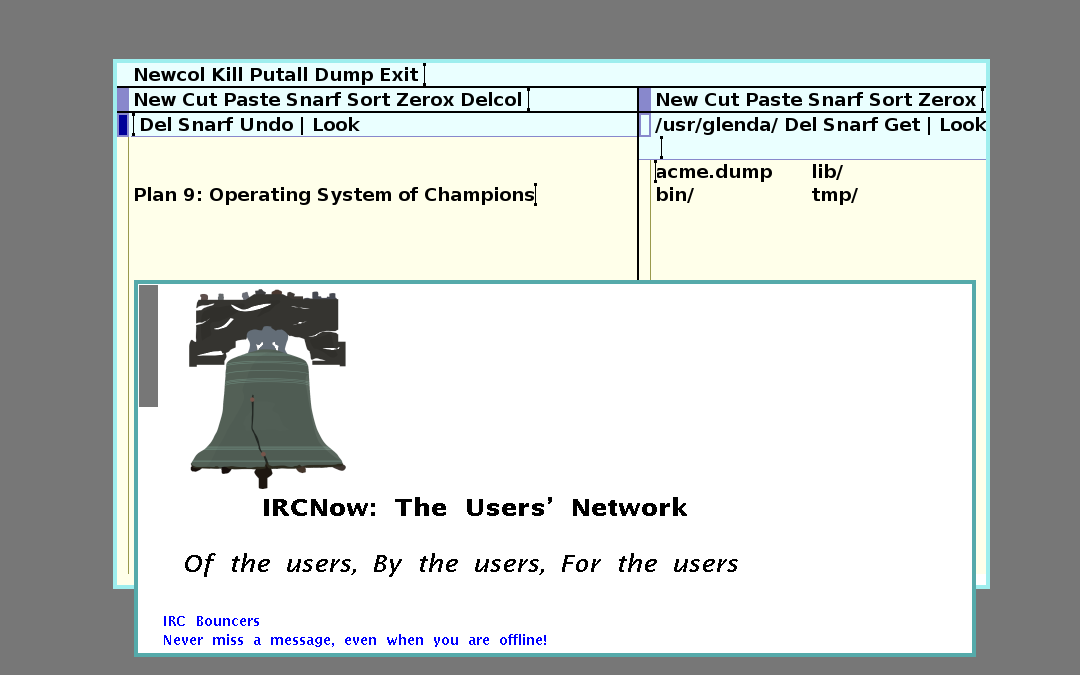Image resolution: width=1080 pixels, height=675 pixels.
Task: Run Dump in the top acme tag
Action: pos(346,74)
